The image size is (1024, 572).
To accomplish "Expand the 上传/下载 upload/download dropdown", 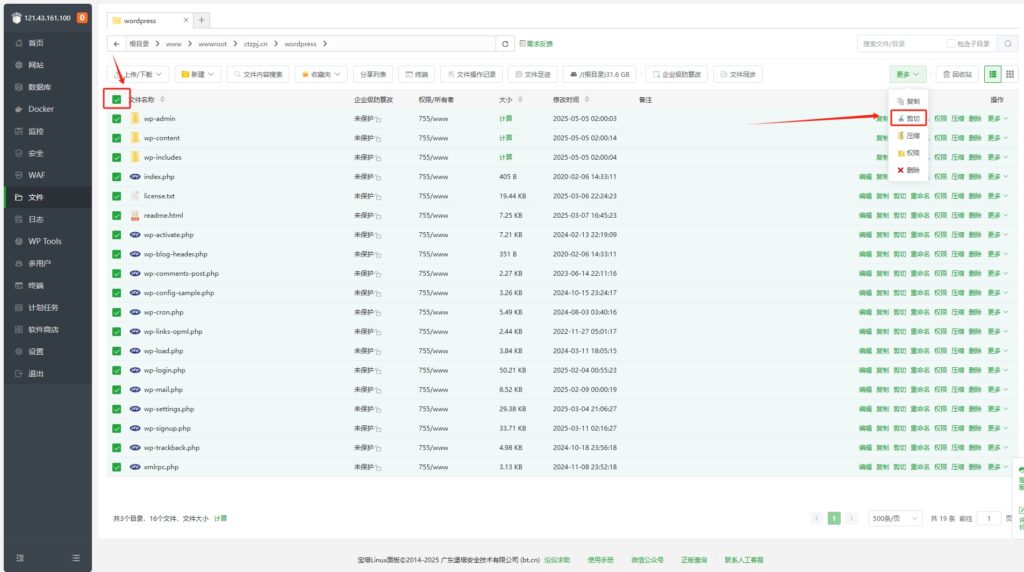I will (x=140, y=74).
